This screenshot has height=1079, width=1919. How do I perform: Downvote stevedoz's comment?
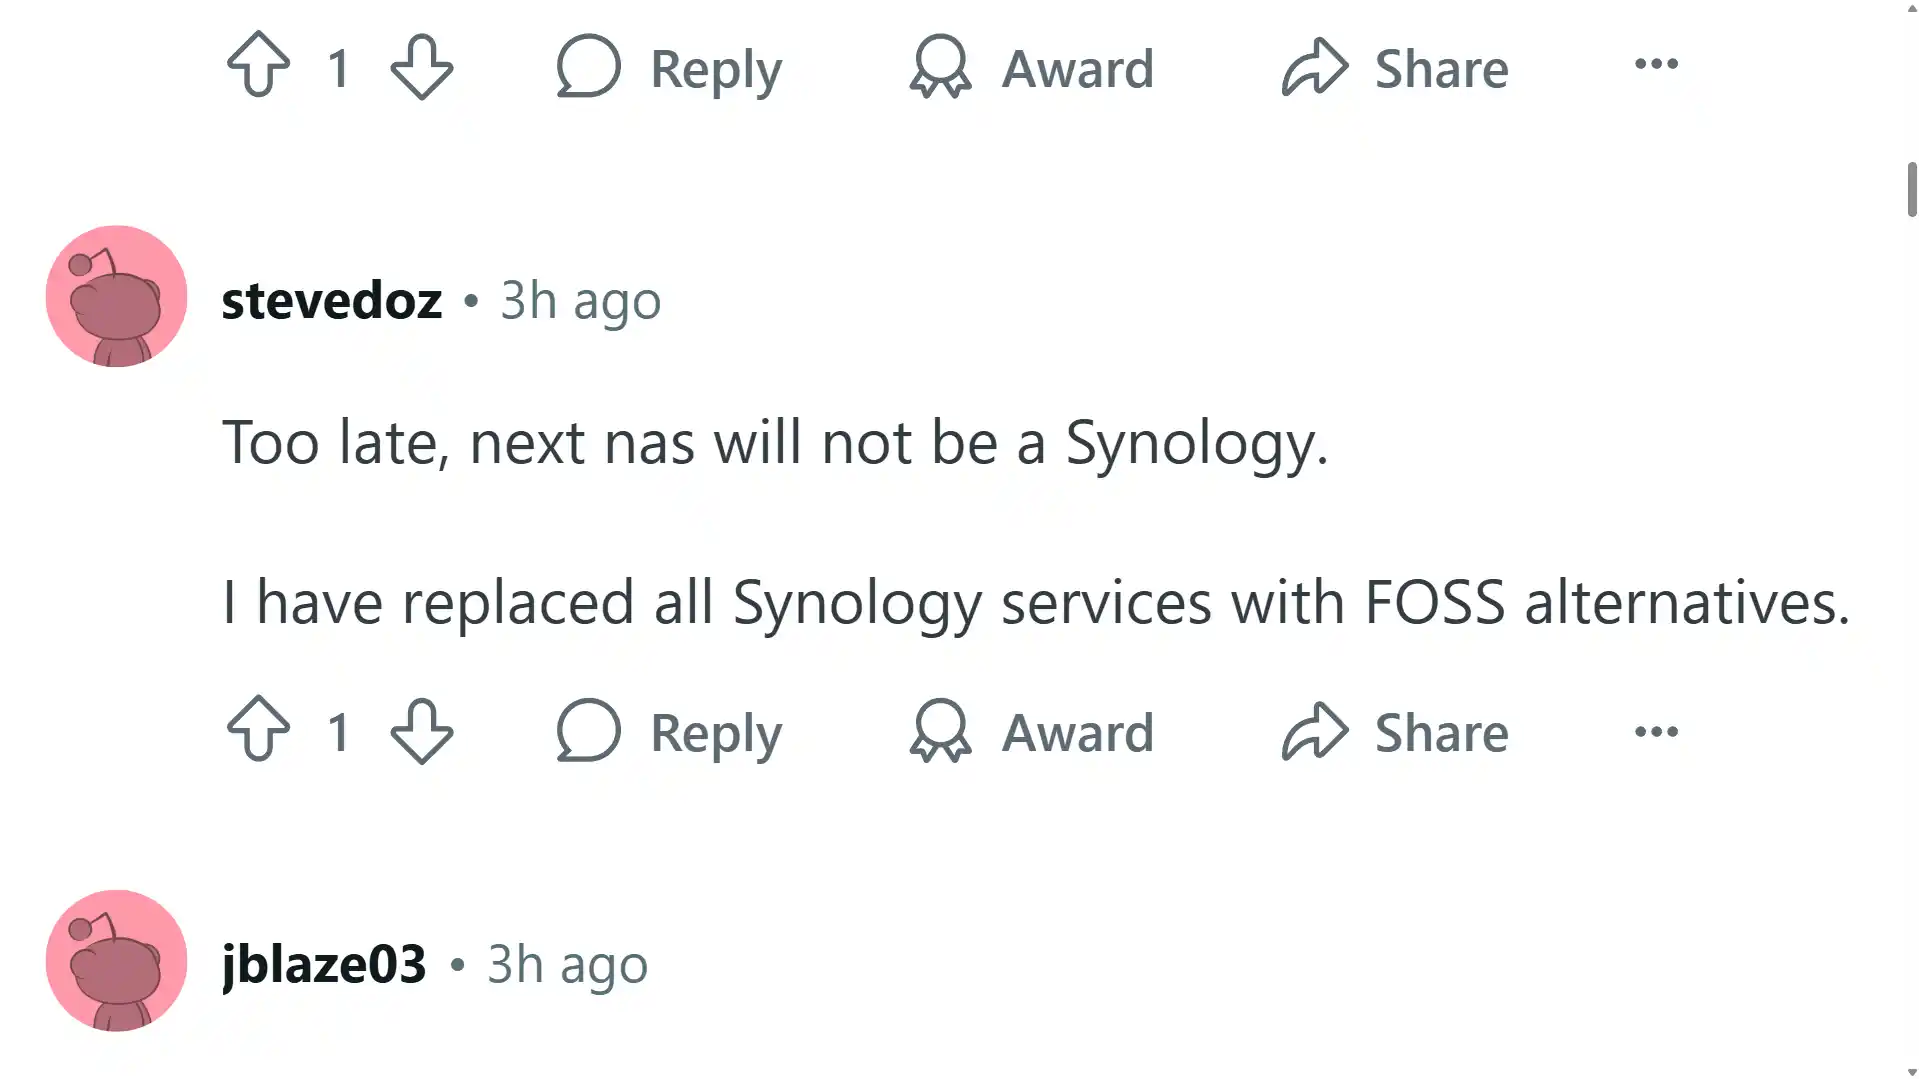(421, 730)
